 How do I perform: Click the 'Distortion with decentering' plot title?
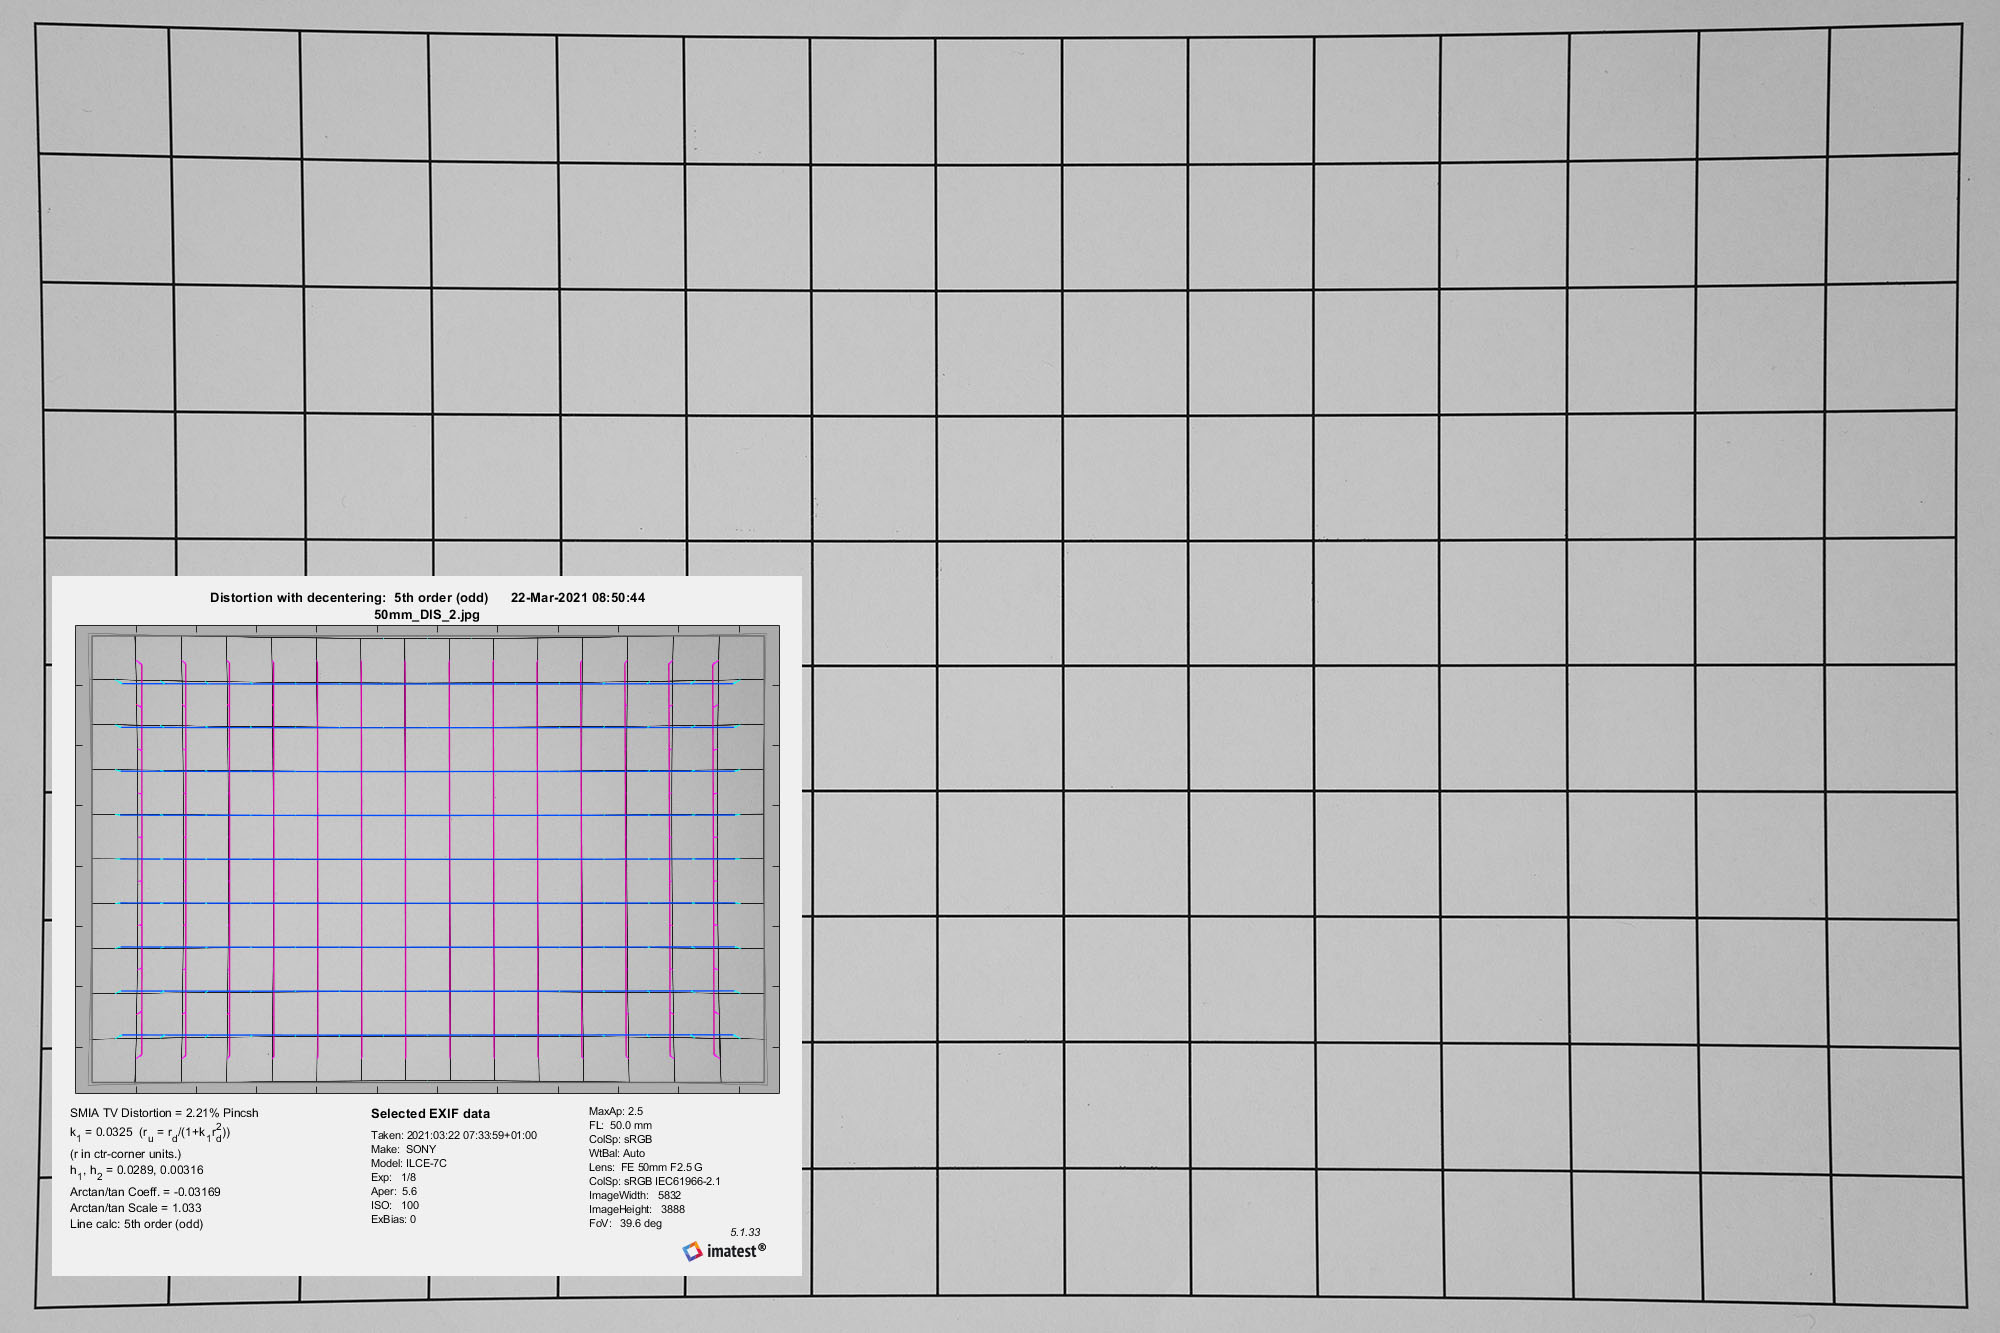coord(349,597)
